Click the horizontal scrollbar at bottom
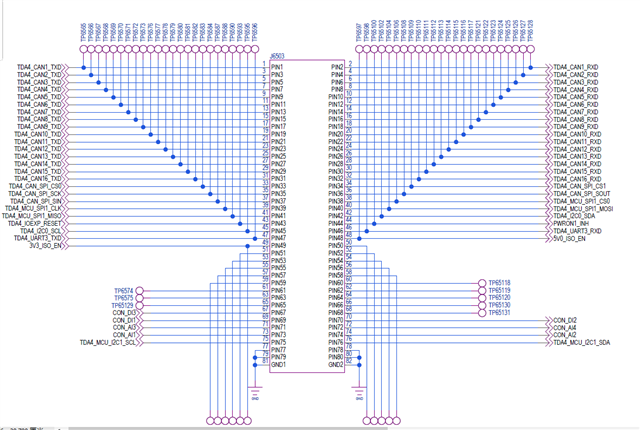 point(229,428)
